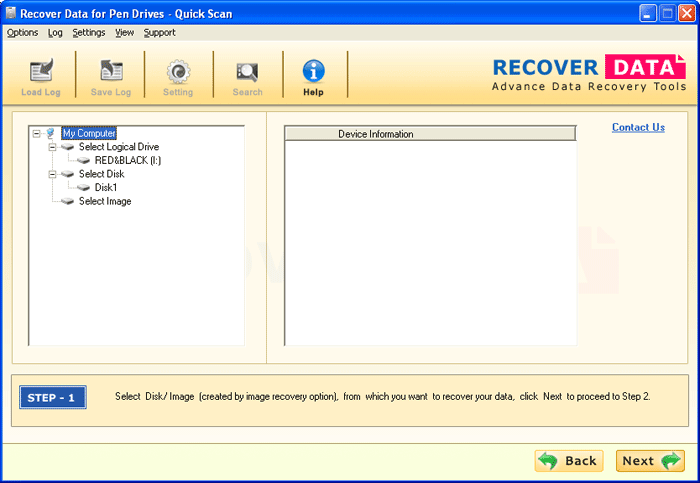Open the Setting gear icon
This screenshot has width=700, height=483.
(178, 72)
